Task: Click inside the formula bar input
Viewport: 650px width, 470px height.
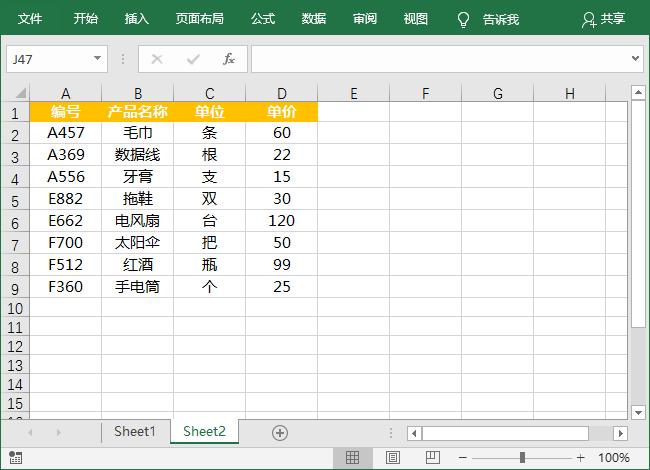Action: coord(441,59)
